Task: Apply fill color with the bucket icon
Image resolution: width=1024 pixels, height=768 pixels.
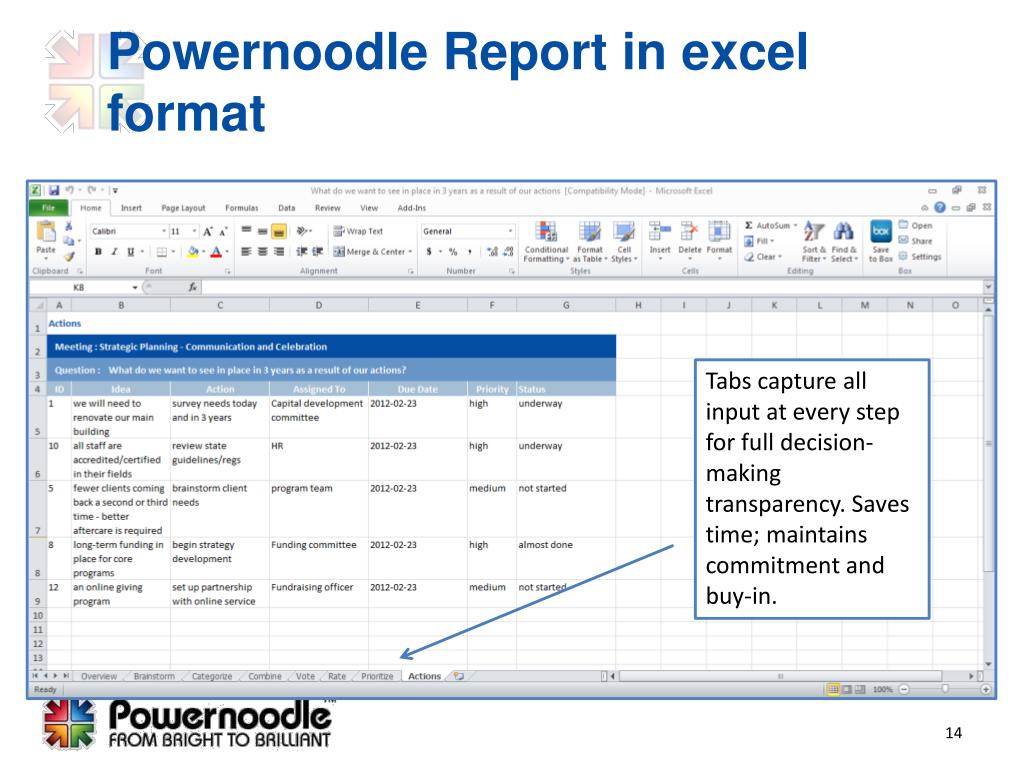Action: tap(193, 251)
